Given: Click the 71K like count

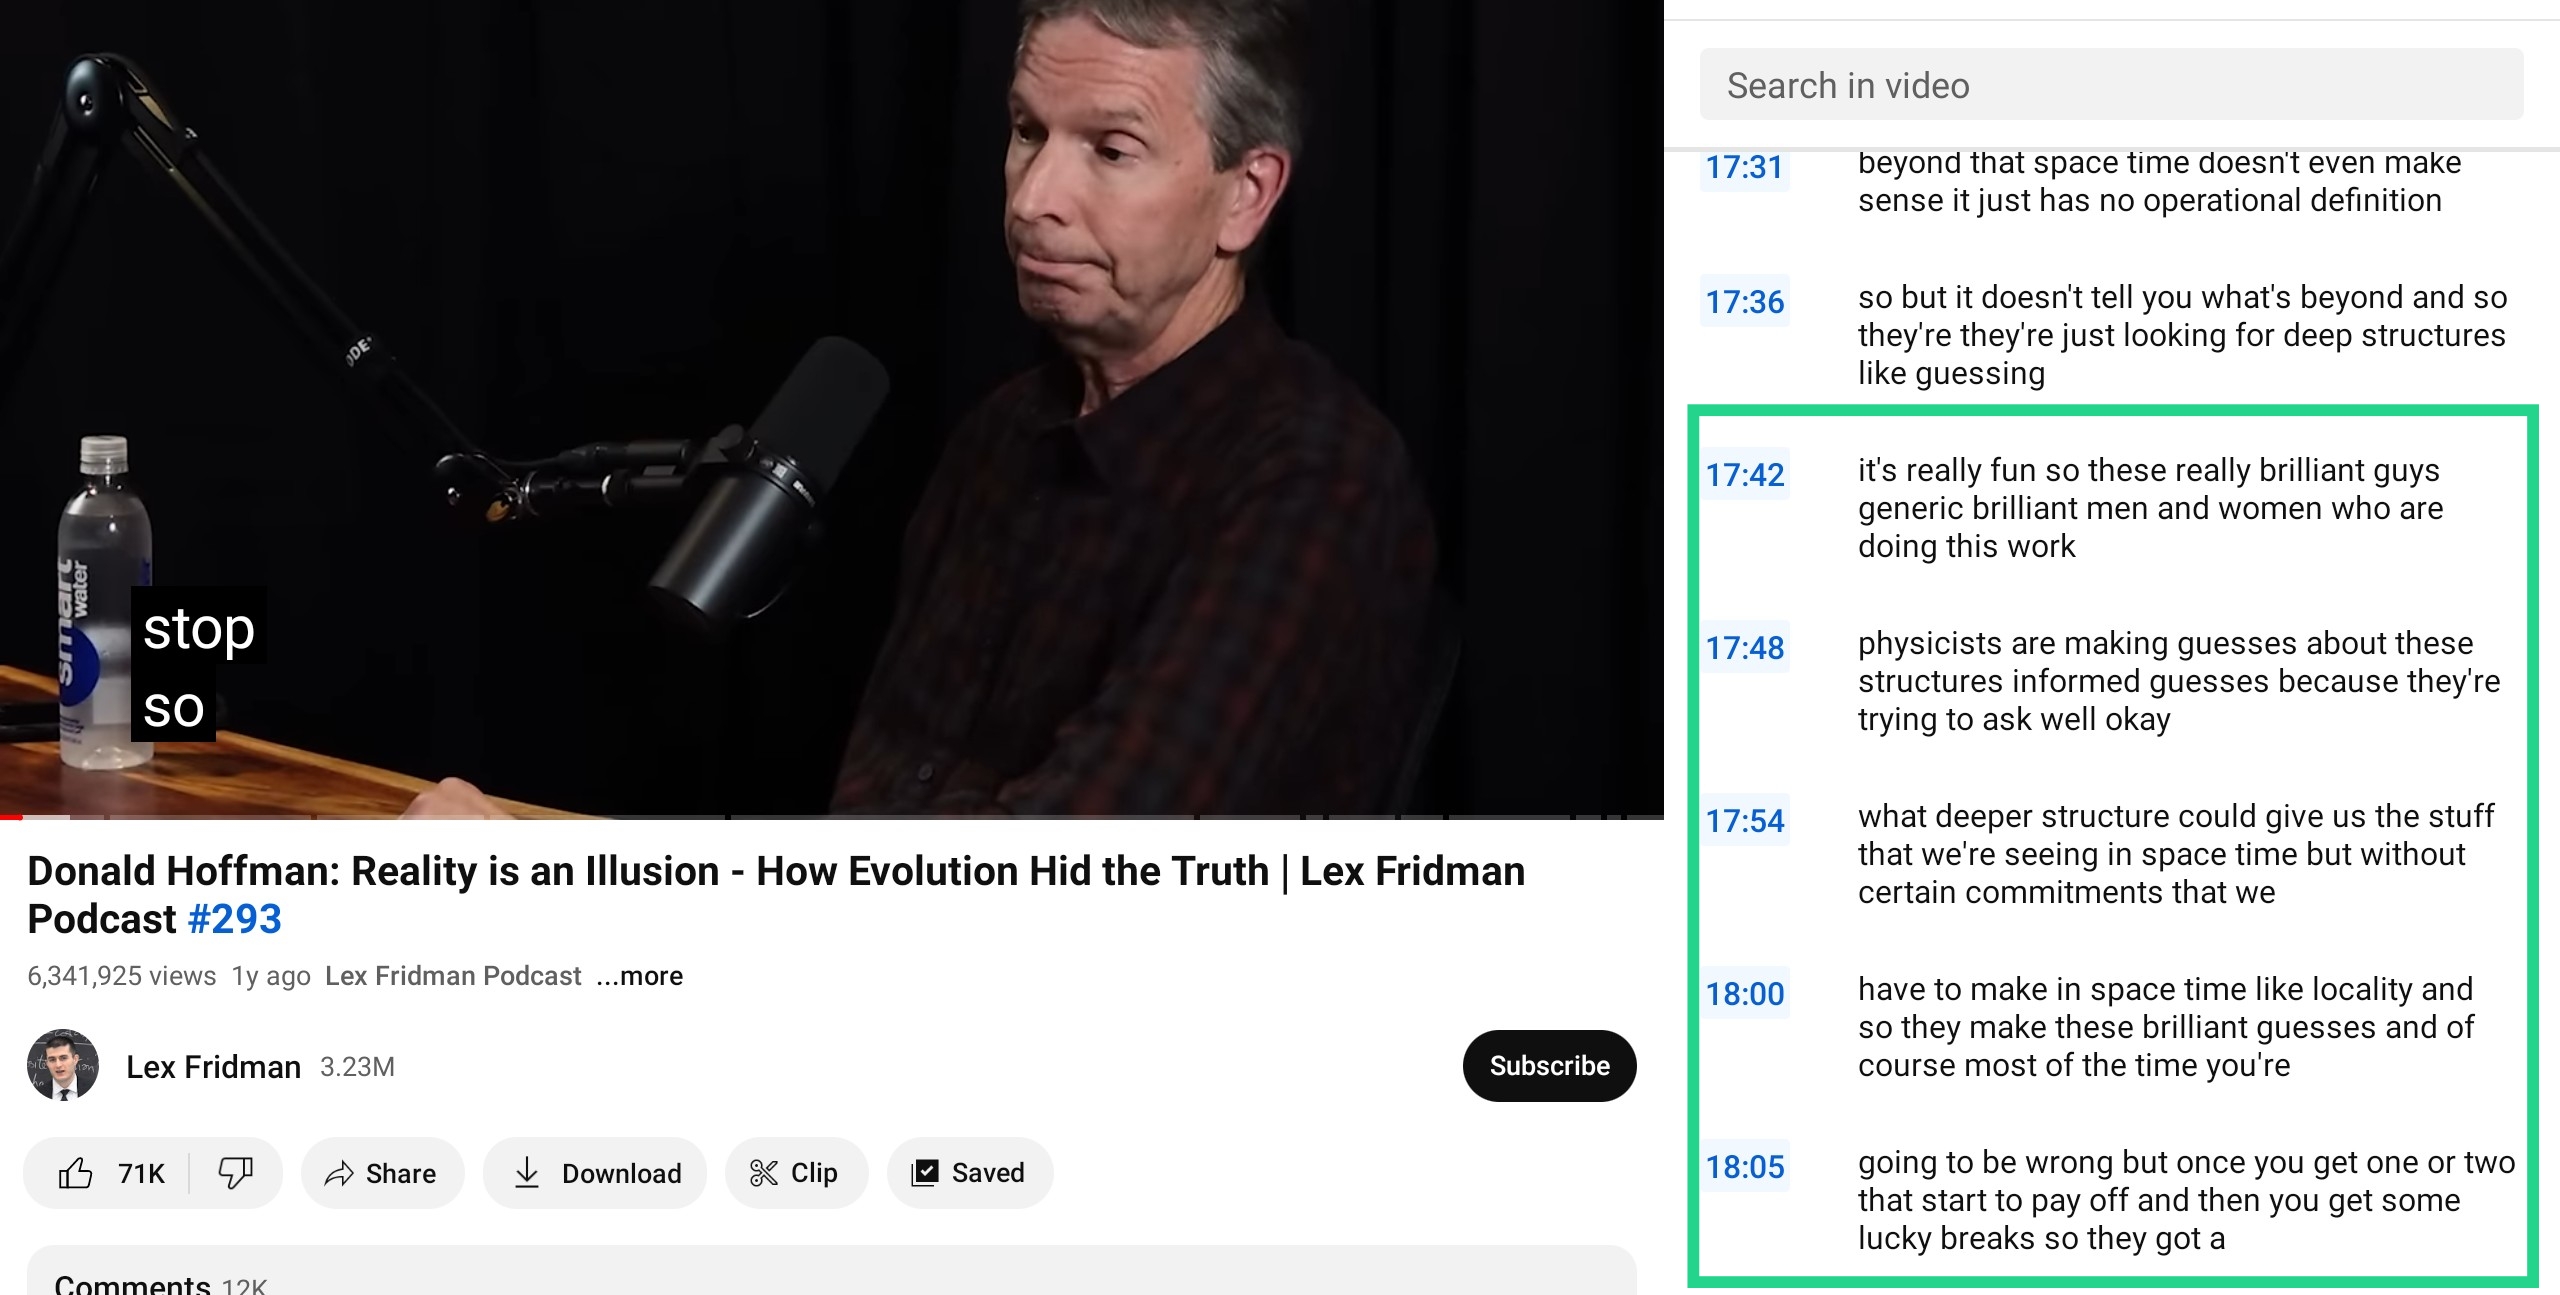Looking at the screenshot, I should click(x=141, y=1173).
